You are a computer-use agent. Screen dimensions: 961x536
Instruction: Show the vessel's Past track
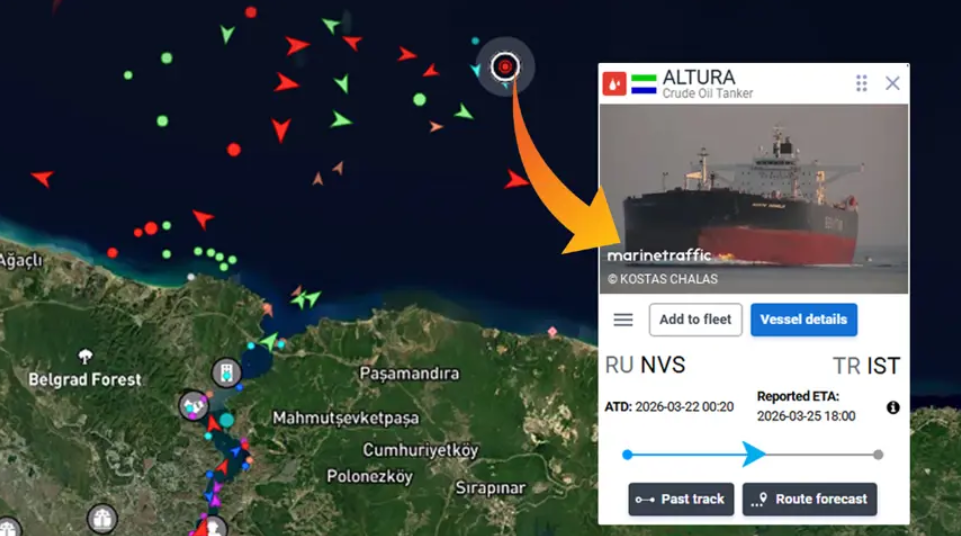(681, 499)
